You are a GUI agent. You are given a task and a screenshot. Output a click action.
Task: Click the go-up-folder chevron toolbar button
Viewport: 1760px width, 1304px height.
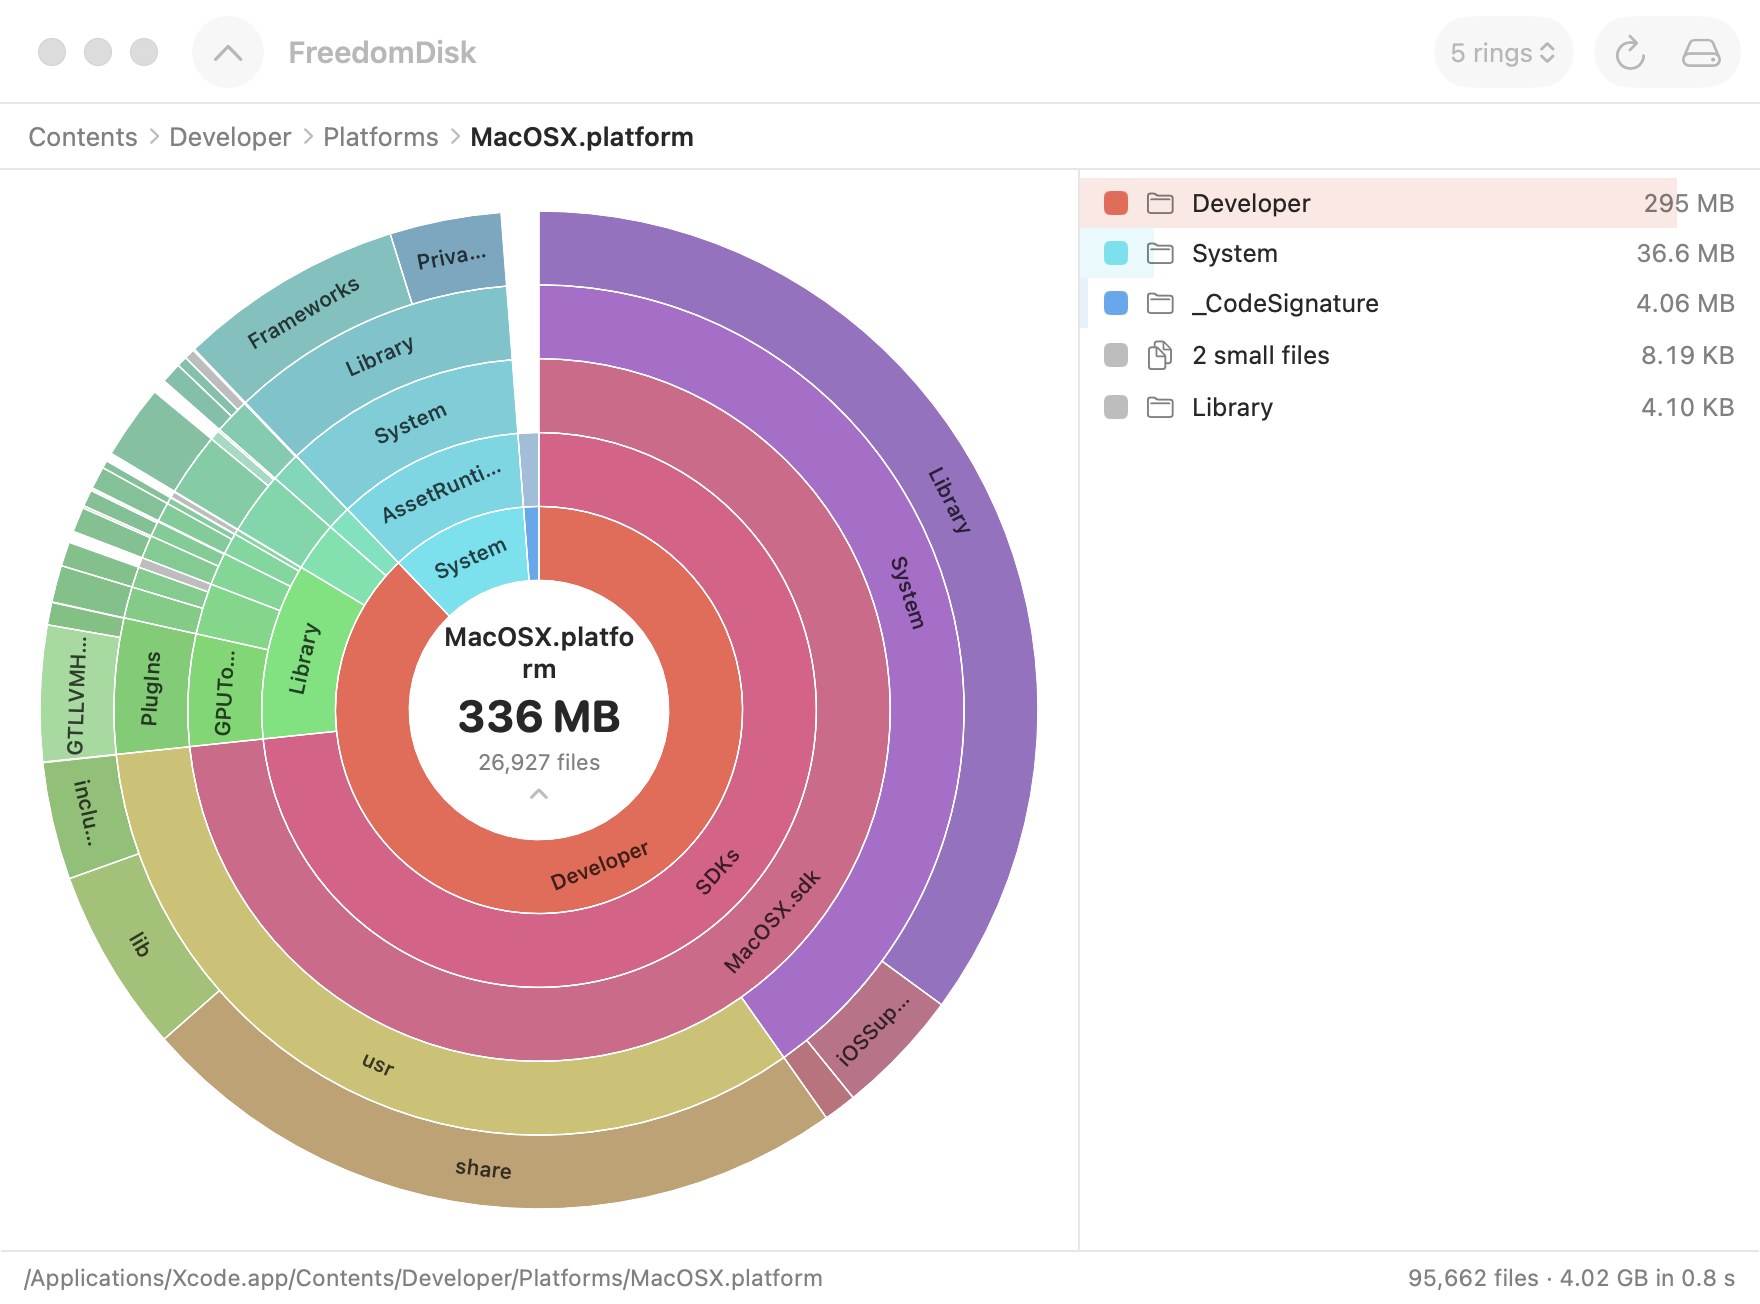[228, 53]
